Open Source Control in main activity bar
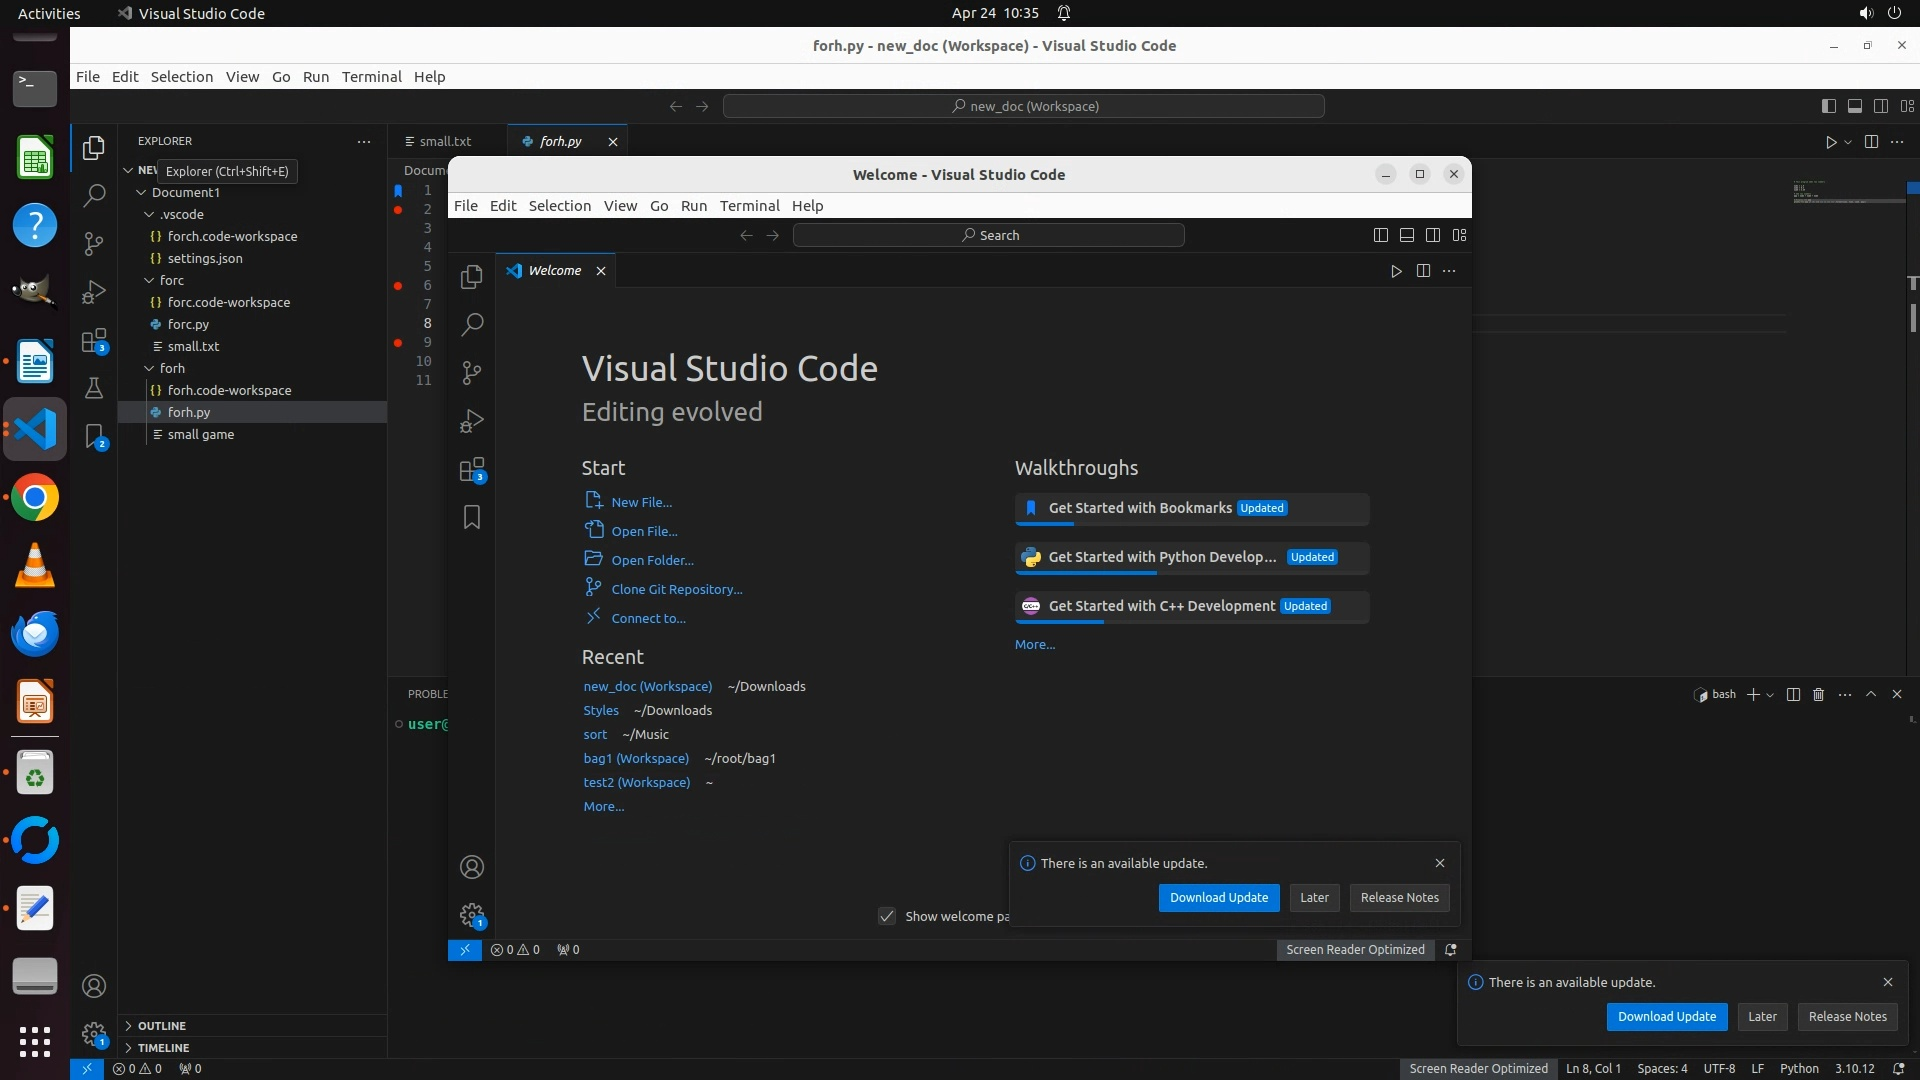The height and width of the screenshot is (1080, 1920). click(94, 243)
